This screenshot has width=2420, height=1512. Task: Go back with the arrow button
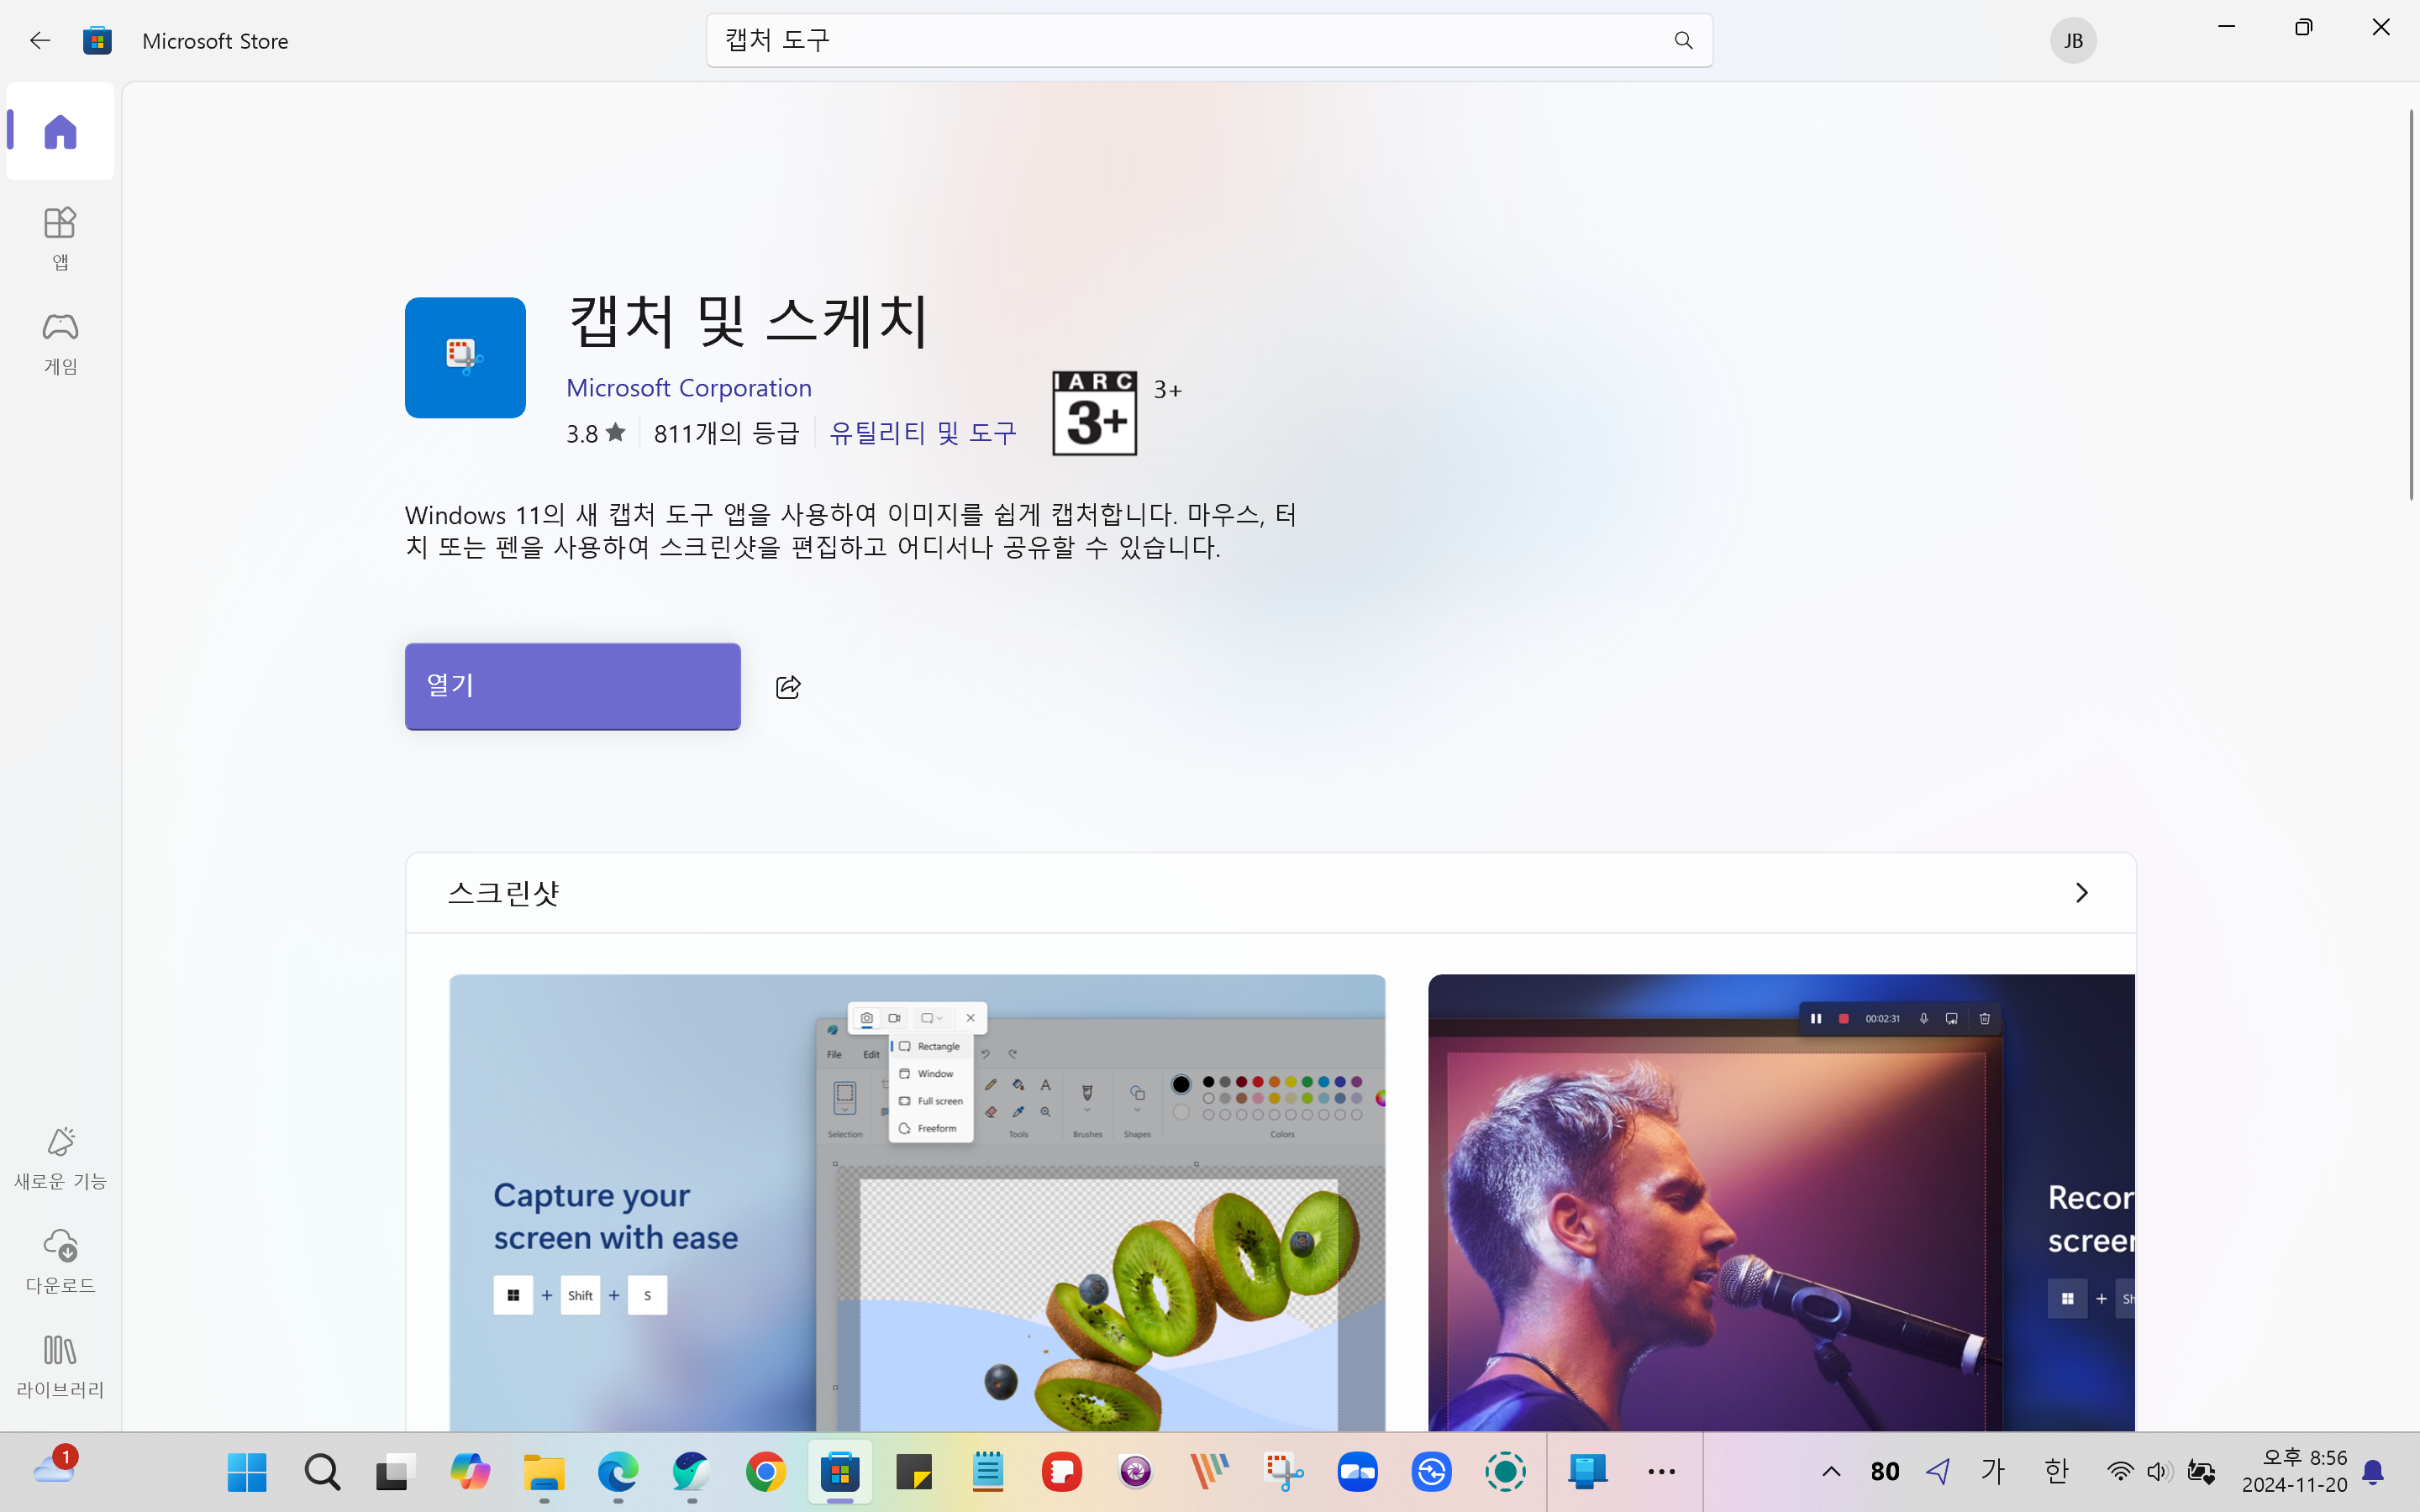[x=40, y=40]
